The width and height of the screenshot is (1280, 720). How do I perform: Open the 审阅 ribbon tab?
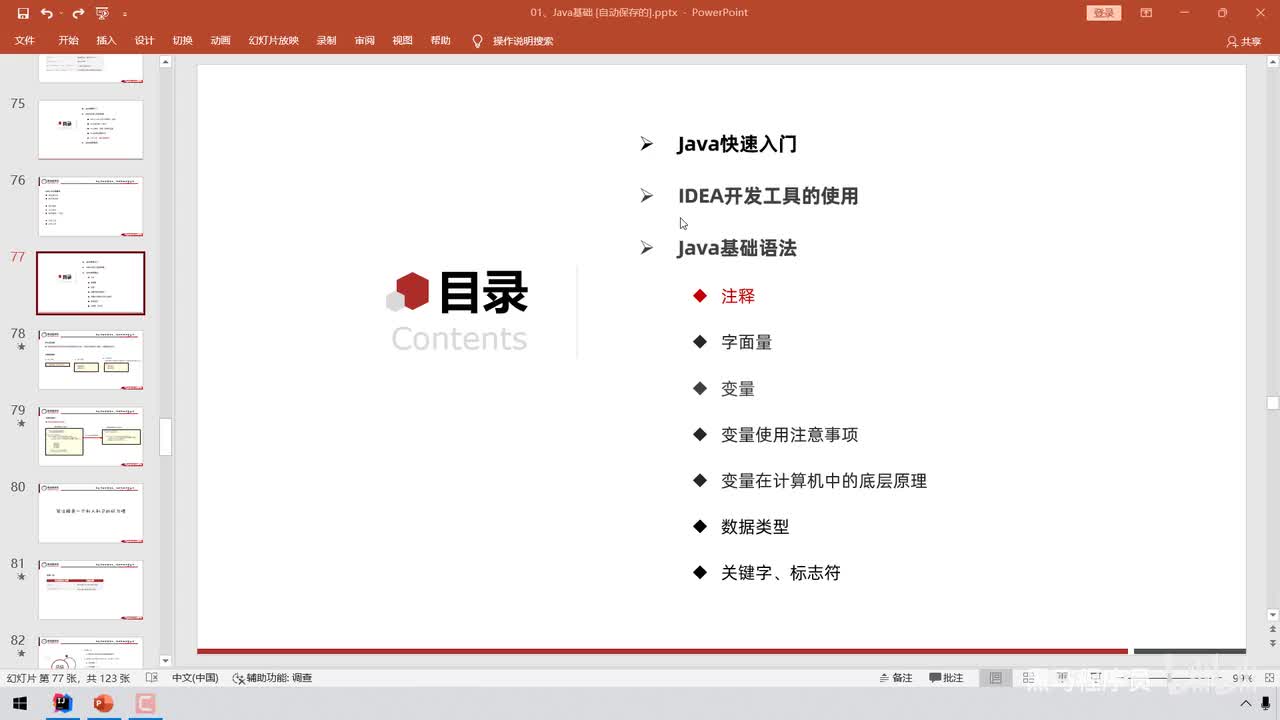click(x=364, y=41)
